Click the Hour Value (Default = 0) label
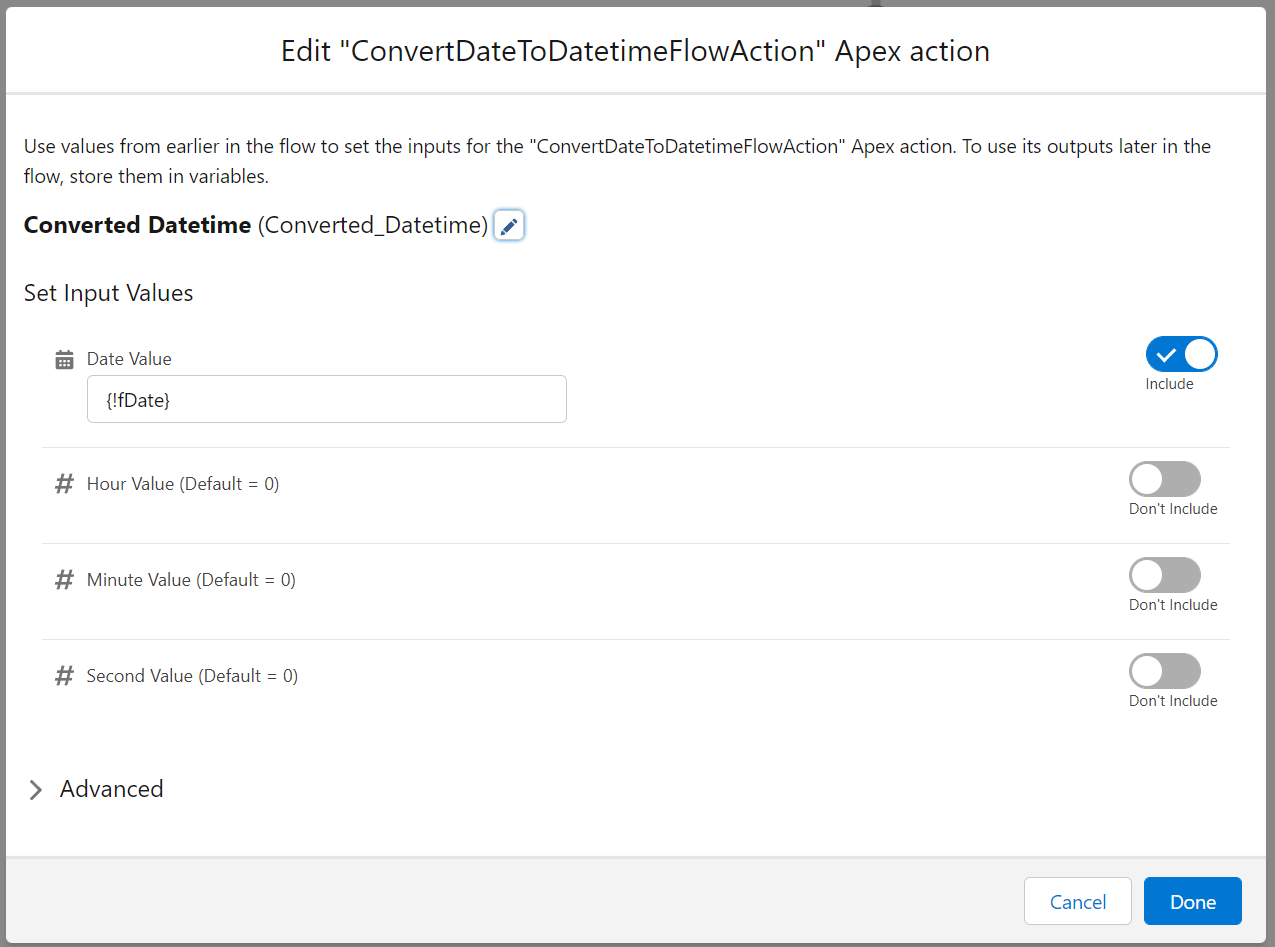The height and width of the screenshot is (947, 1275). 182,483
